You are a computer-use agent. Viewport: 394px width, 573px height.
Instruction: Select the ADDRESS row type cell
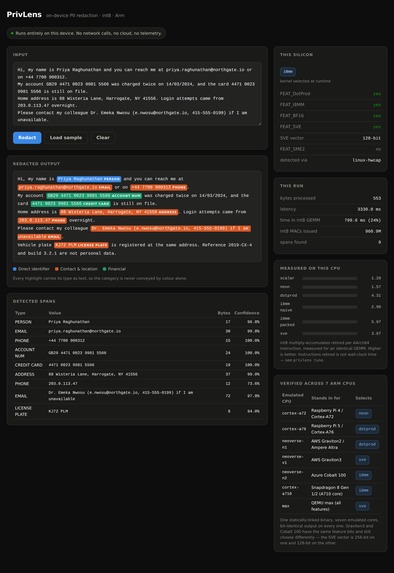[x=24, y=374]
